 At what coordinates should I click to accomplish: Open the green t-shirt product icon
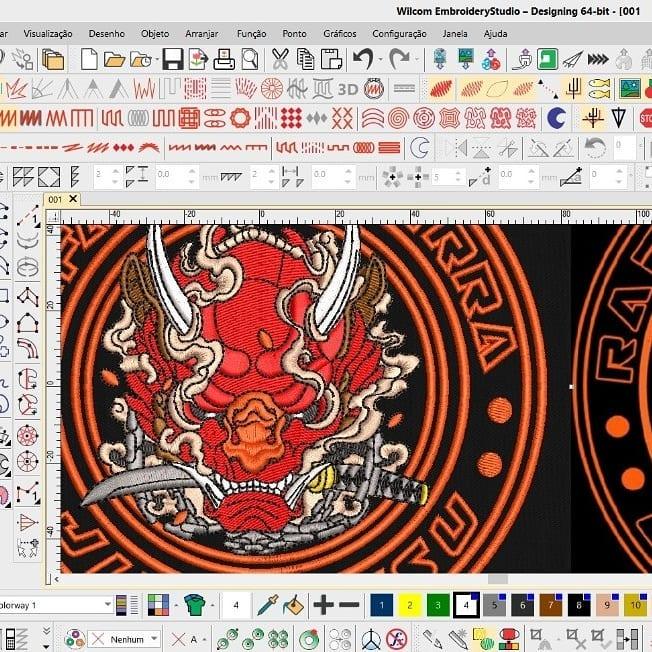point(195,605)
